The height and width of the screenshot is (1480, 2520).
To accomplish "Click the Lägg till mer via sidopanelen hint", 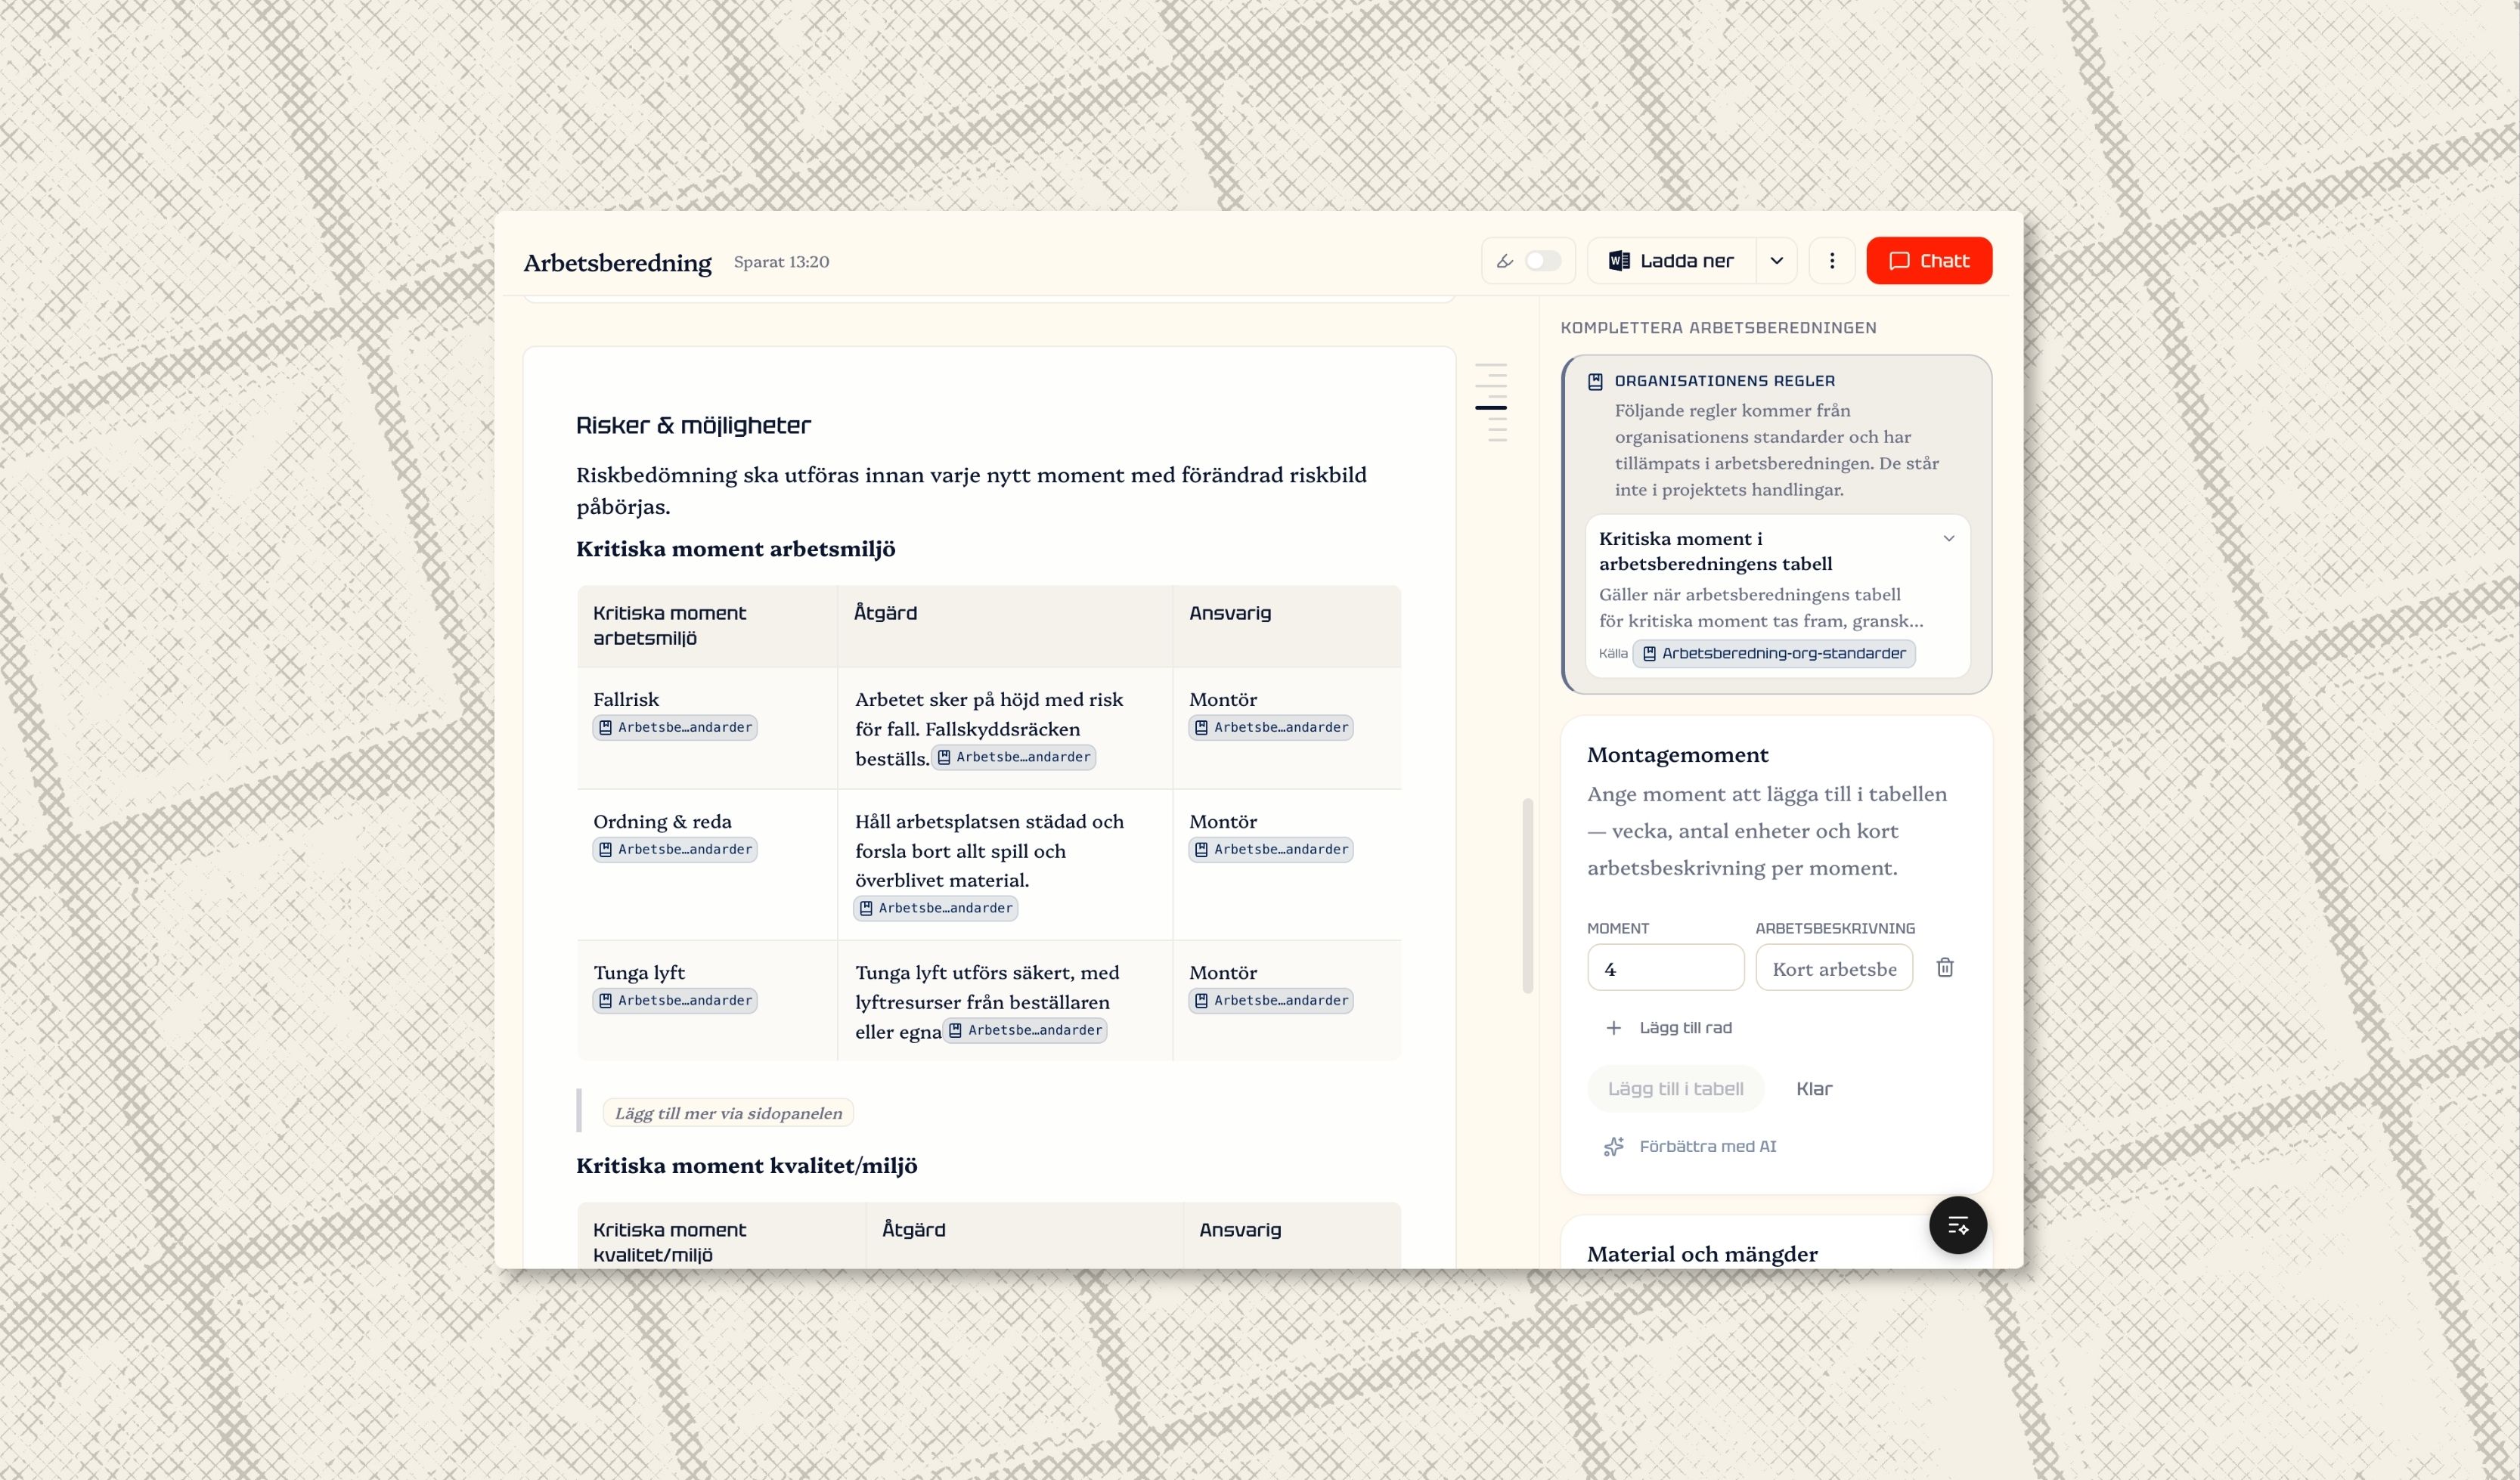I will click(728, 1113).
